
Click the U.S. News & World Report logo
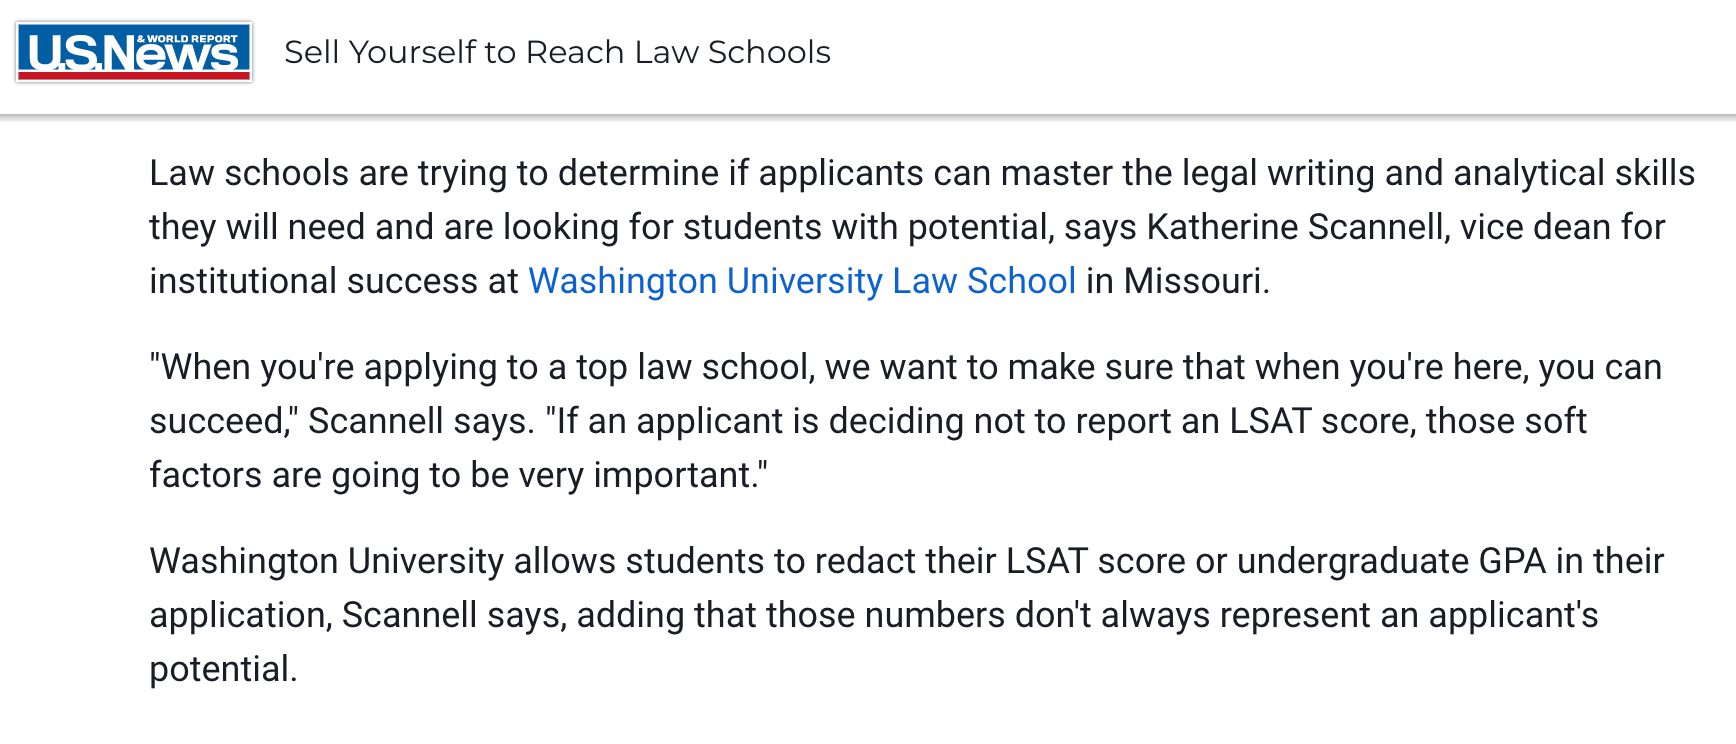pos(134,52)
